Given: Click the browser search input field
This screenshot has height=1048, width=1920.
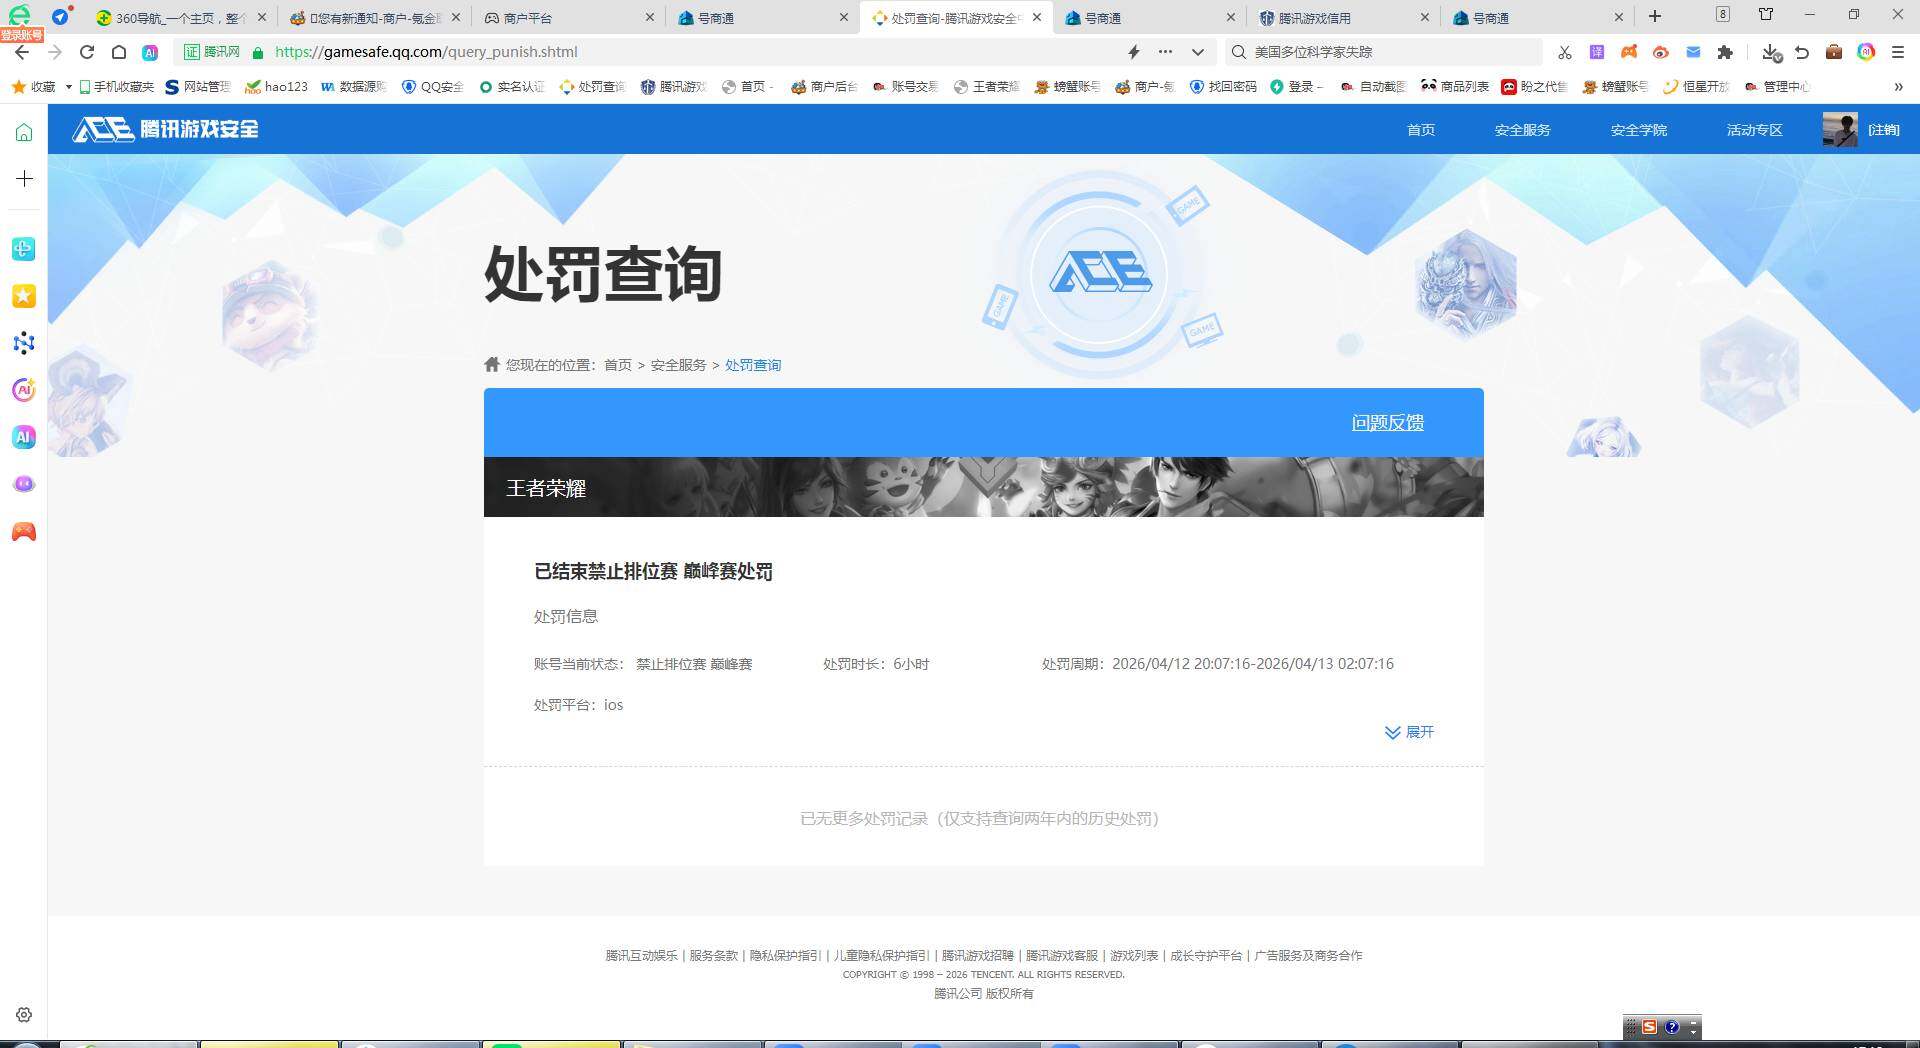Looking at the screenshot, I should [x=1380, y=52].
